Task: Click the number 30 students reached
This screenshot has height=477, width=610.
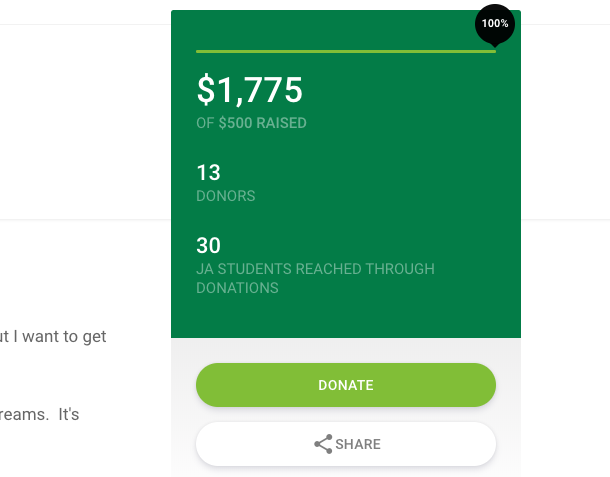Action: click(209, 246)
